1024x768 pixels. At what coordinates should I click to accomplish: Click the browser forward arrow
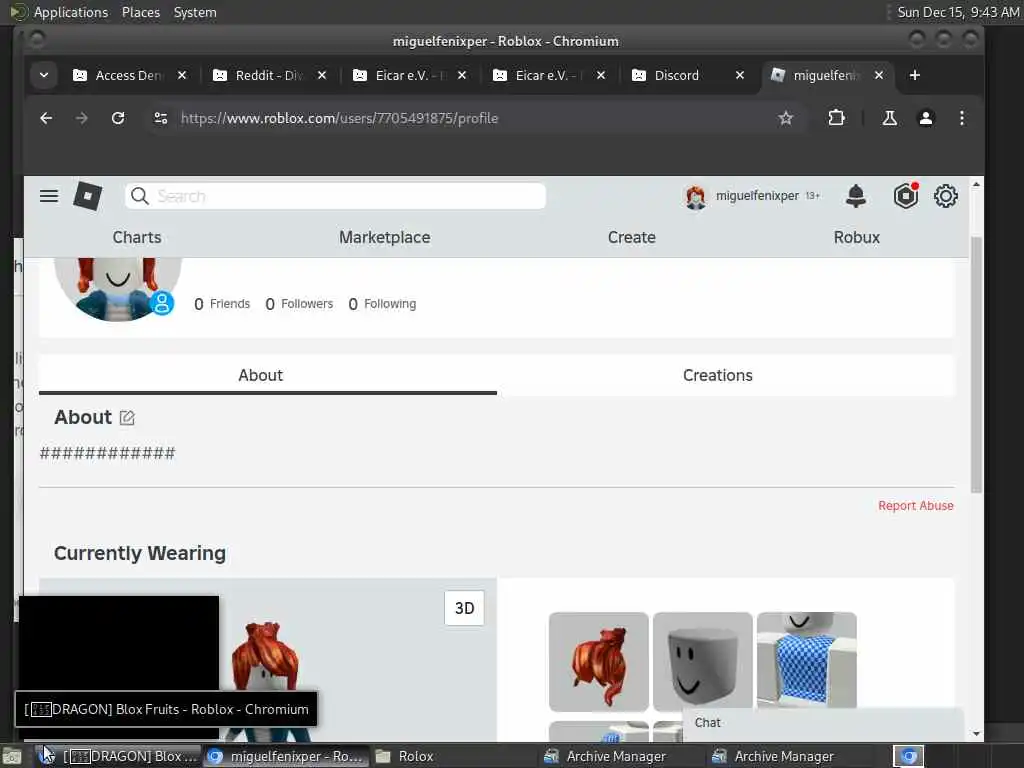click(x=82, y=118)
